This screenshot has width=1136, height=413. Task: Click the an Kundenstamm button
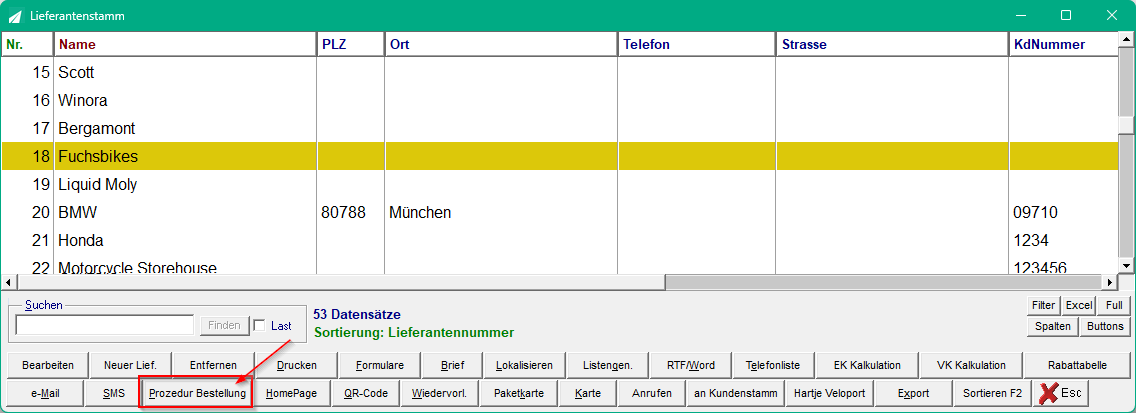click(735, 393)
